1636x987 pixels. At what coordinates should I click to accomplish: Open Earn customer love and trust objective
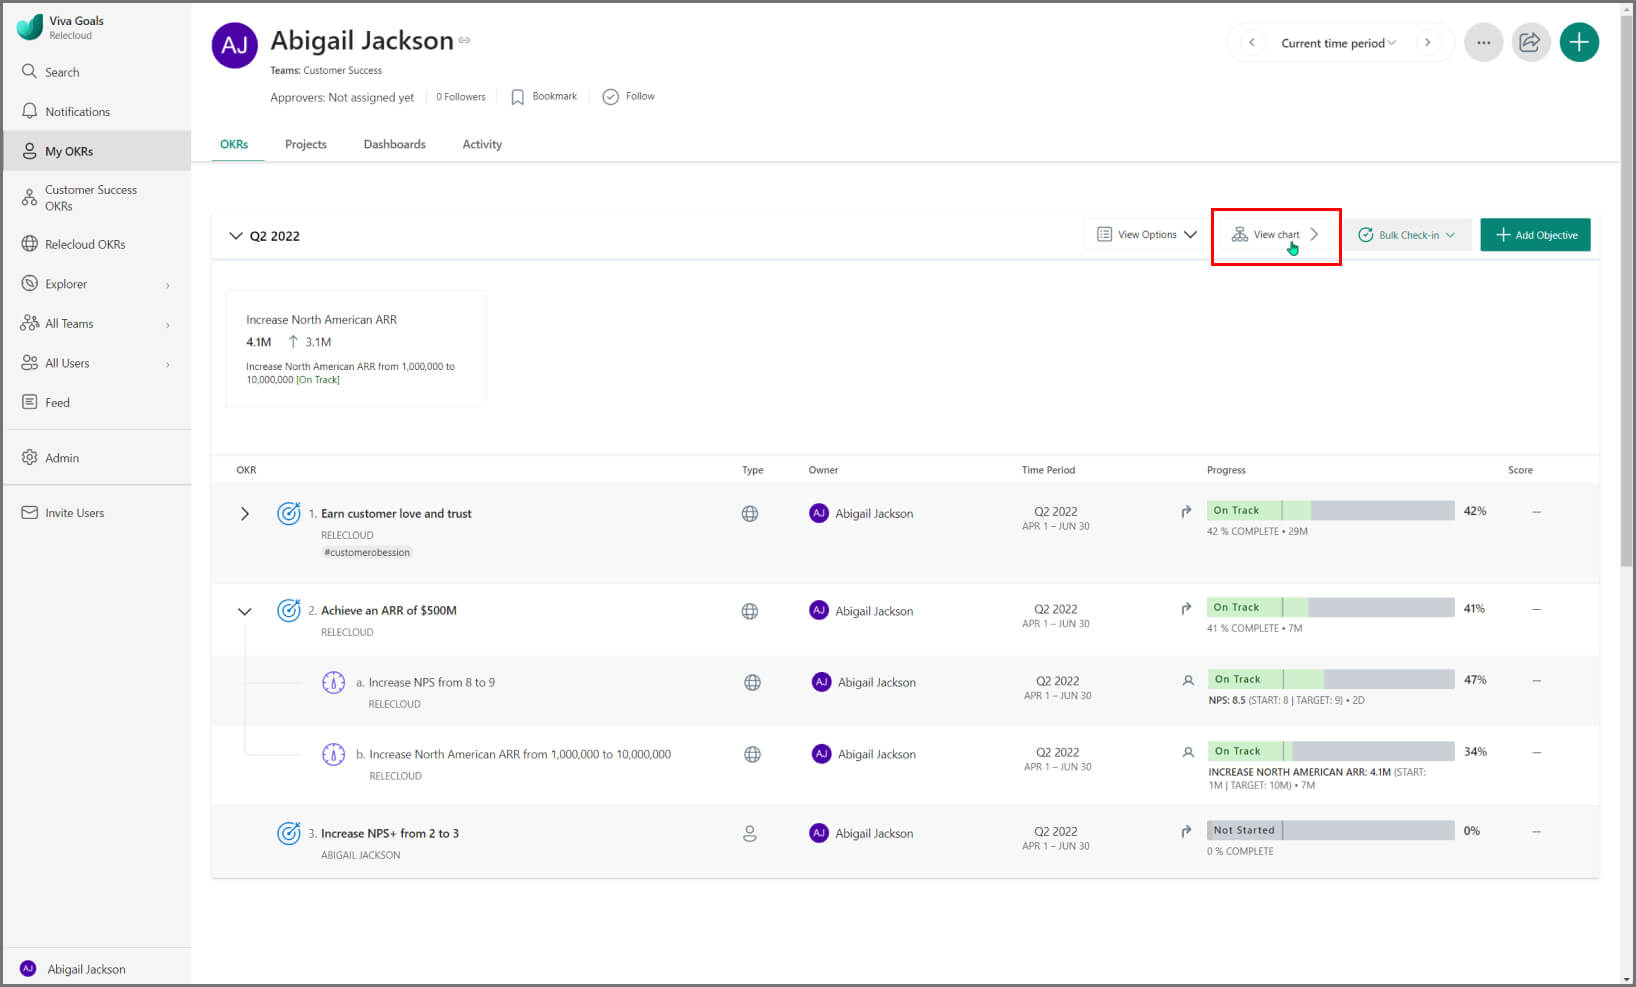click(396, 514)
